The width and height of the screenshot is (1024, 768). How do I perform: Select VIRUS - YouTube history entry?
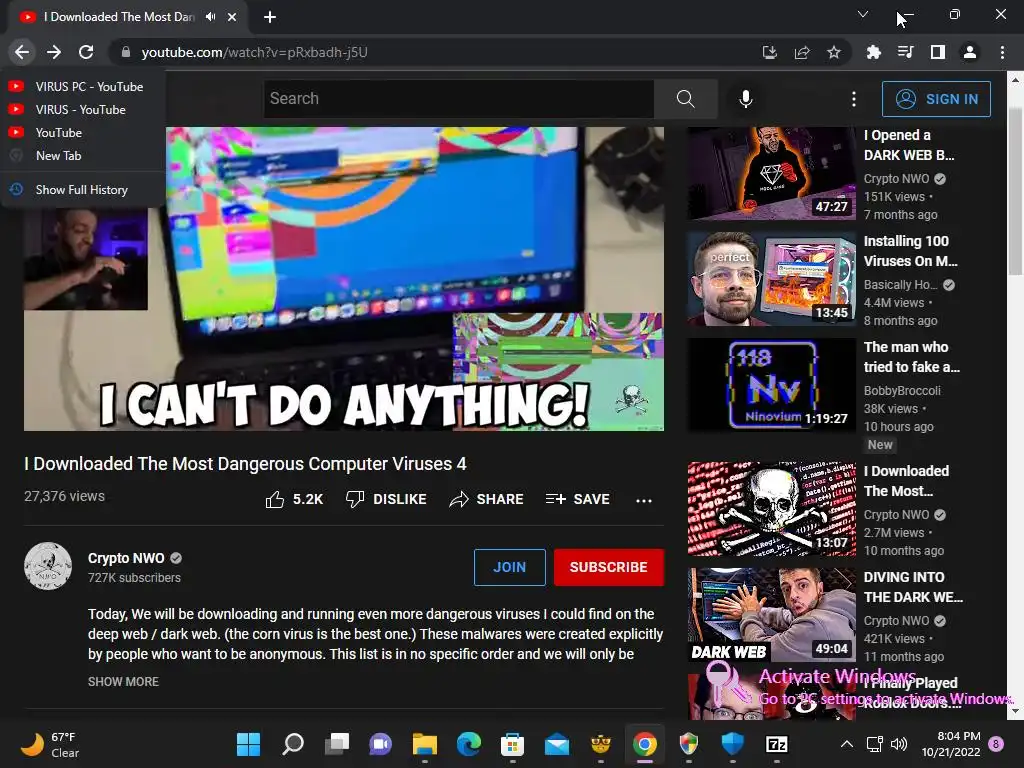point(82,109)
